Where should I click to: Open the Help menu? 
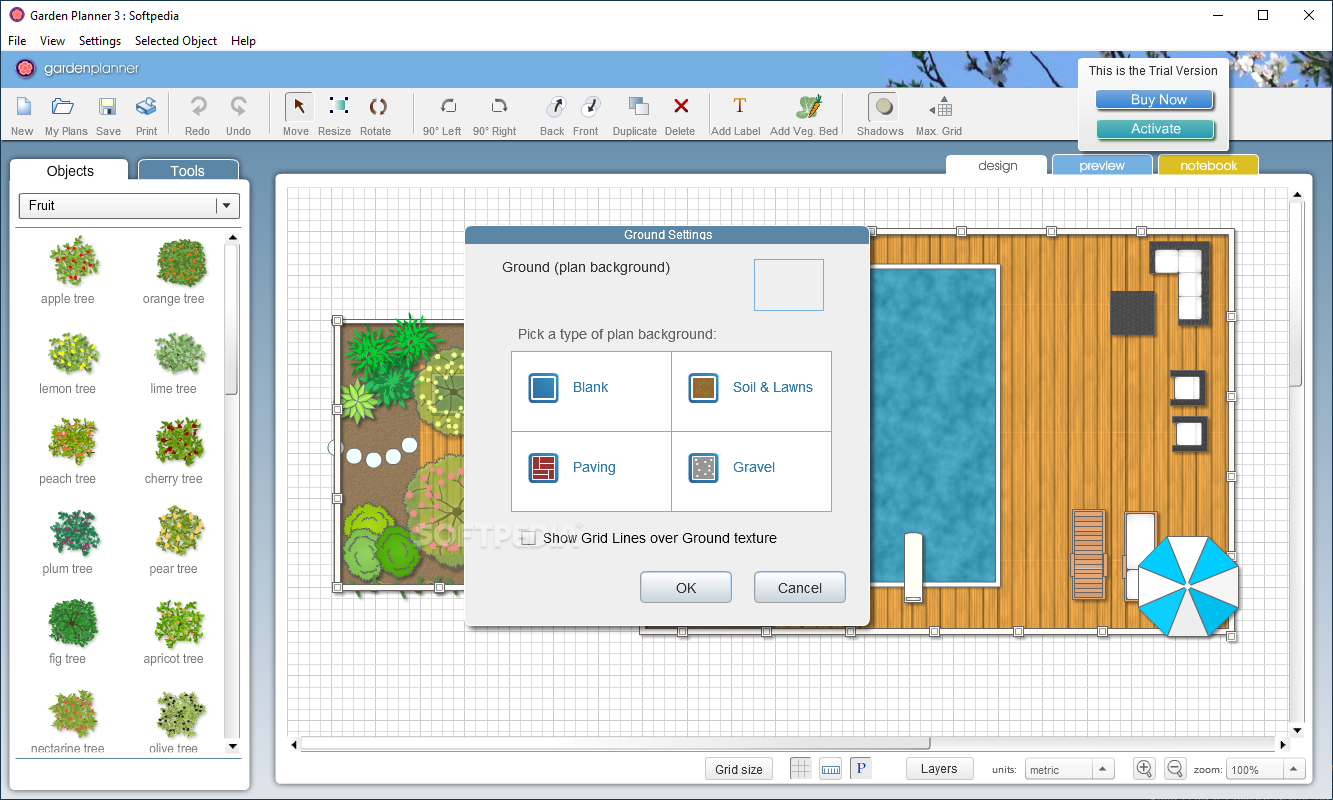click(x=243, y=41)
